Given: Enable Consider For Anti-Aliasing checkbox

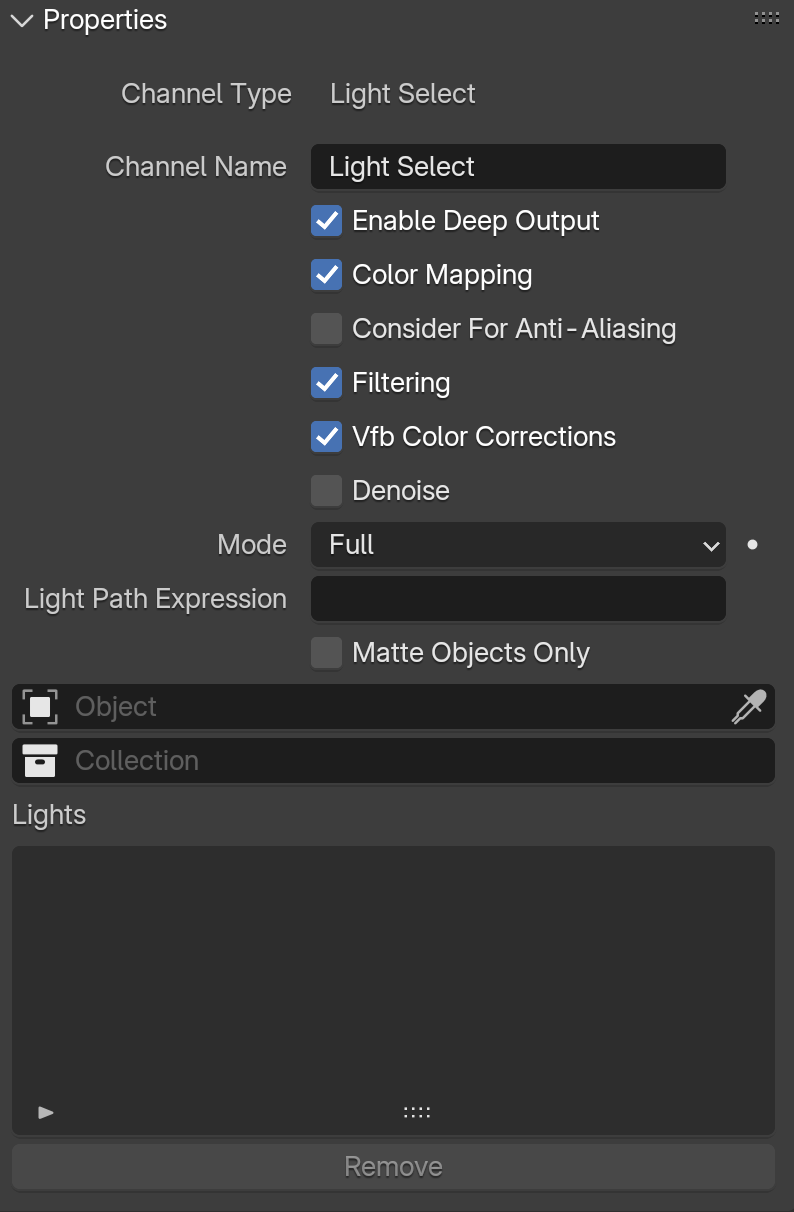Looking at the screenshot, I should tap(326, 329).
